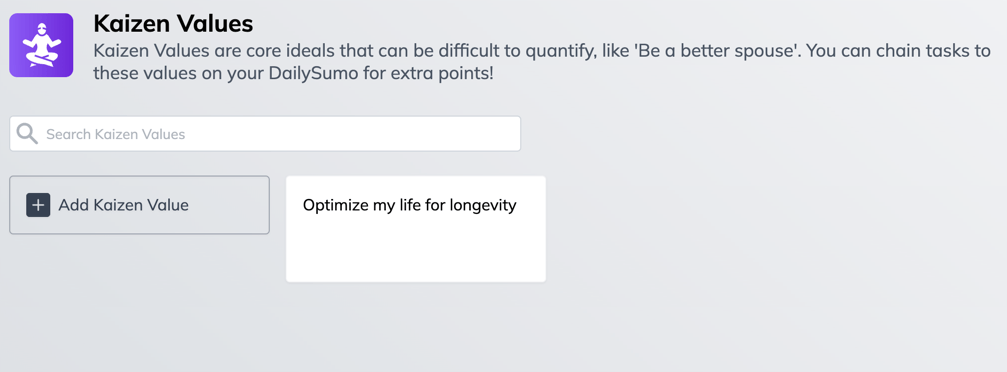
Task: Click the plus icon beside Add Kaizen Value
Action: [x=38, y=205]
